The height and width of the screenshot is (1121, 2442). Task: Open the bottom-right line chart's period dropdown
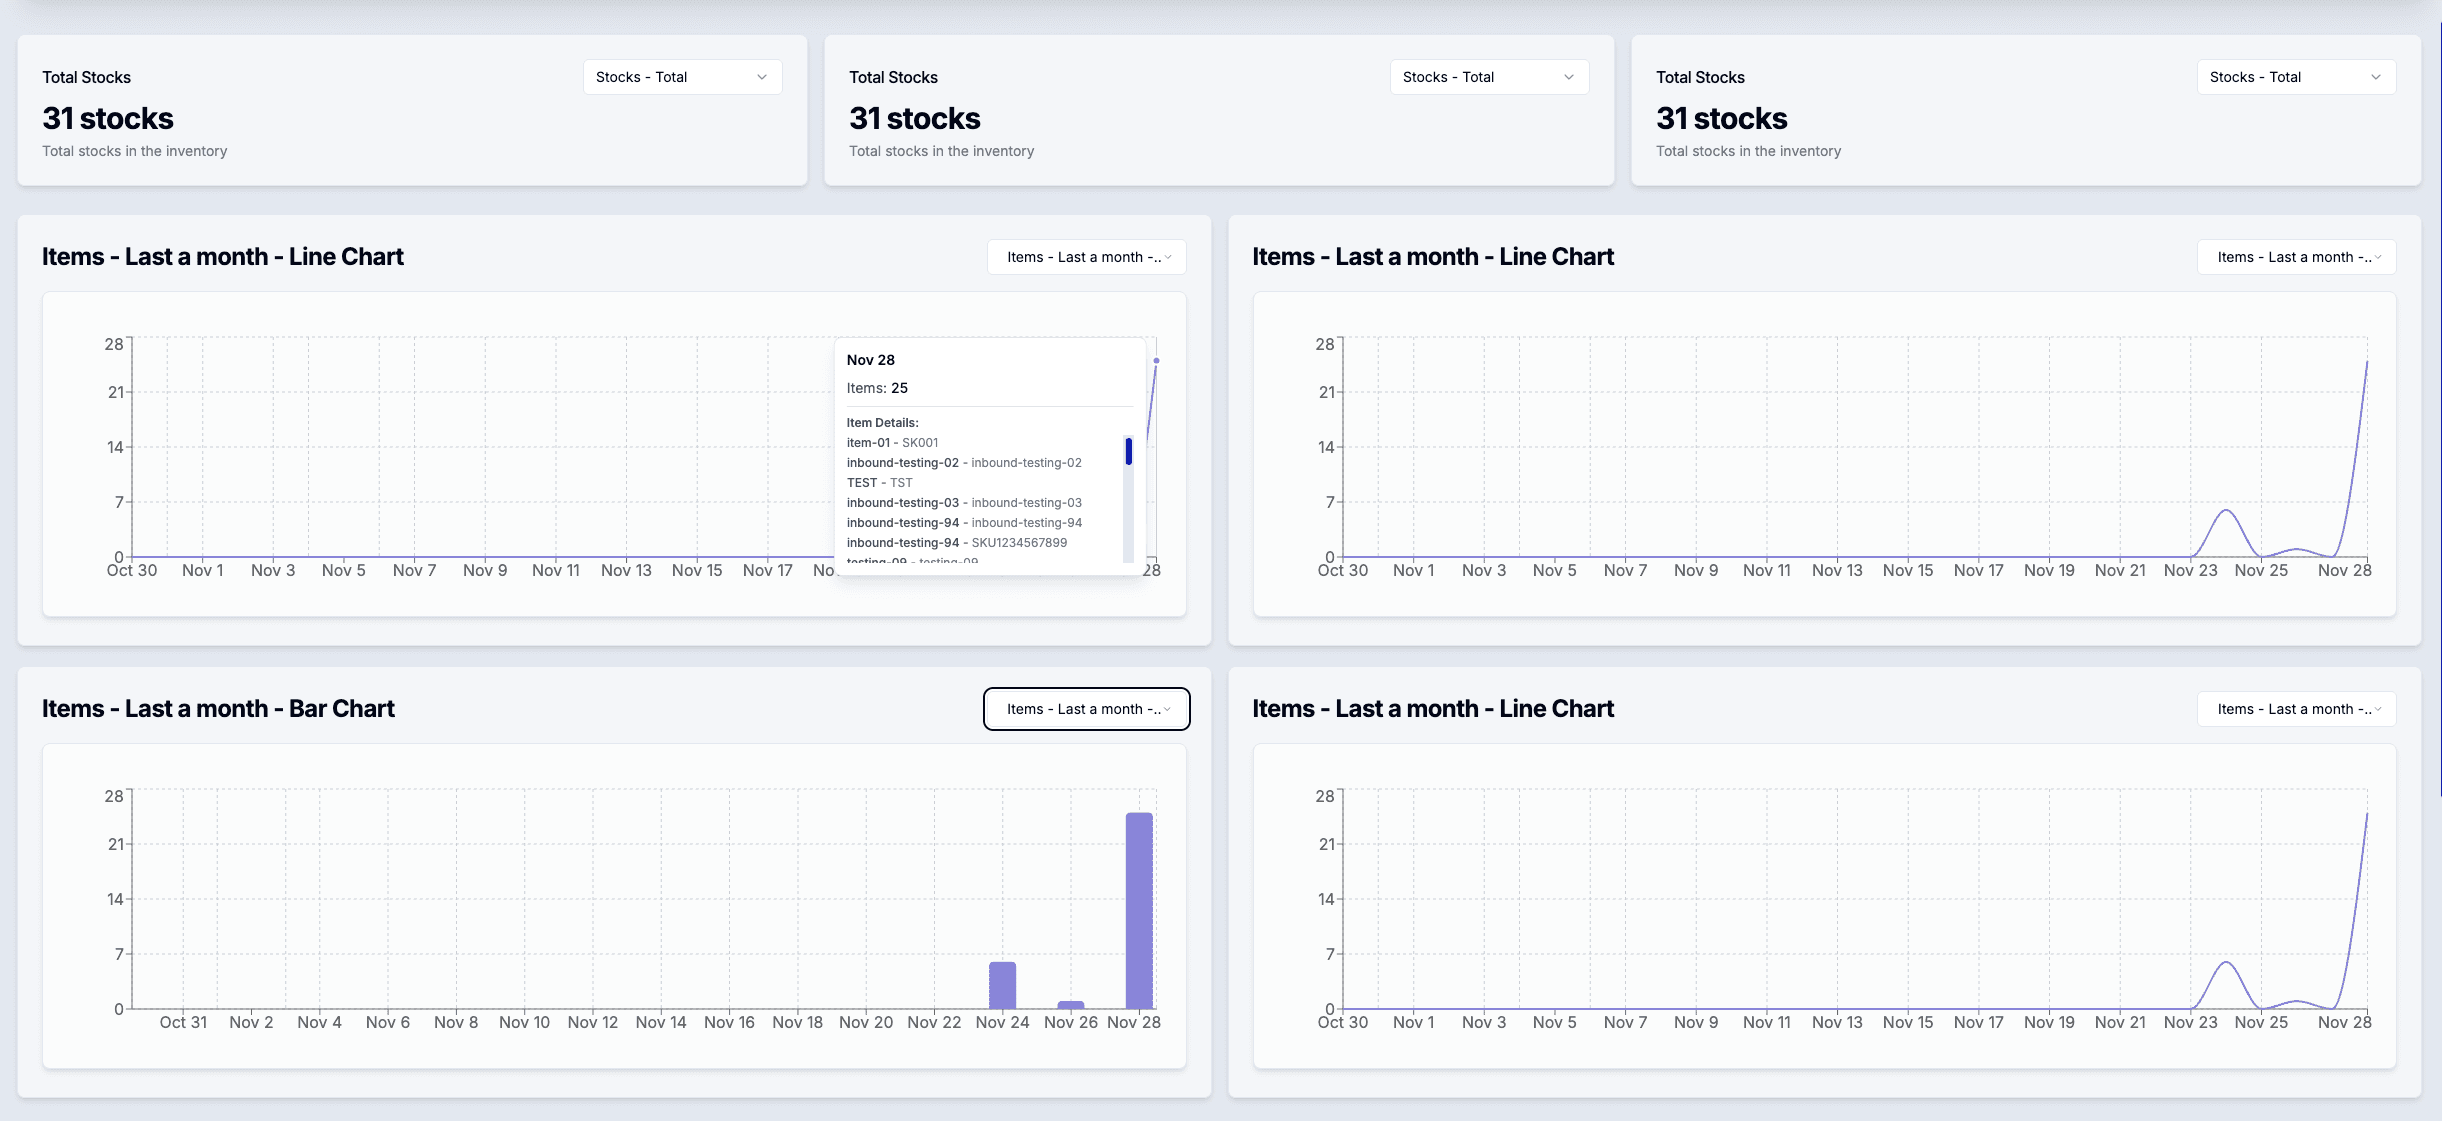(x=2295, y=708)
